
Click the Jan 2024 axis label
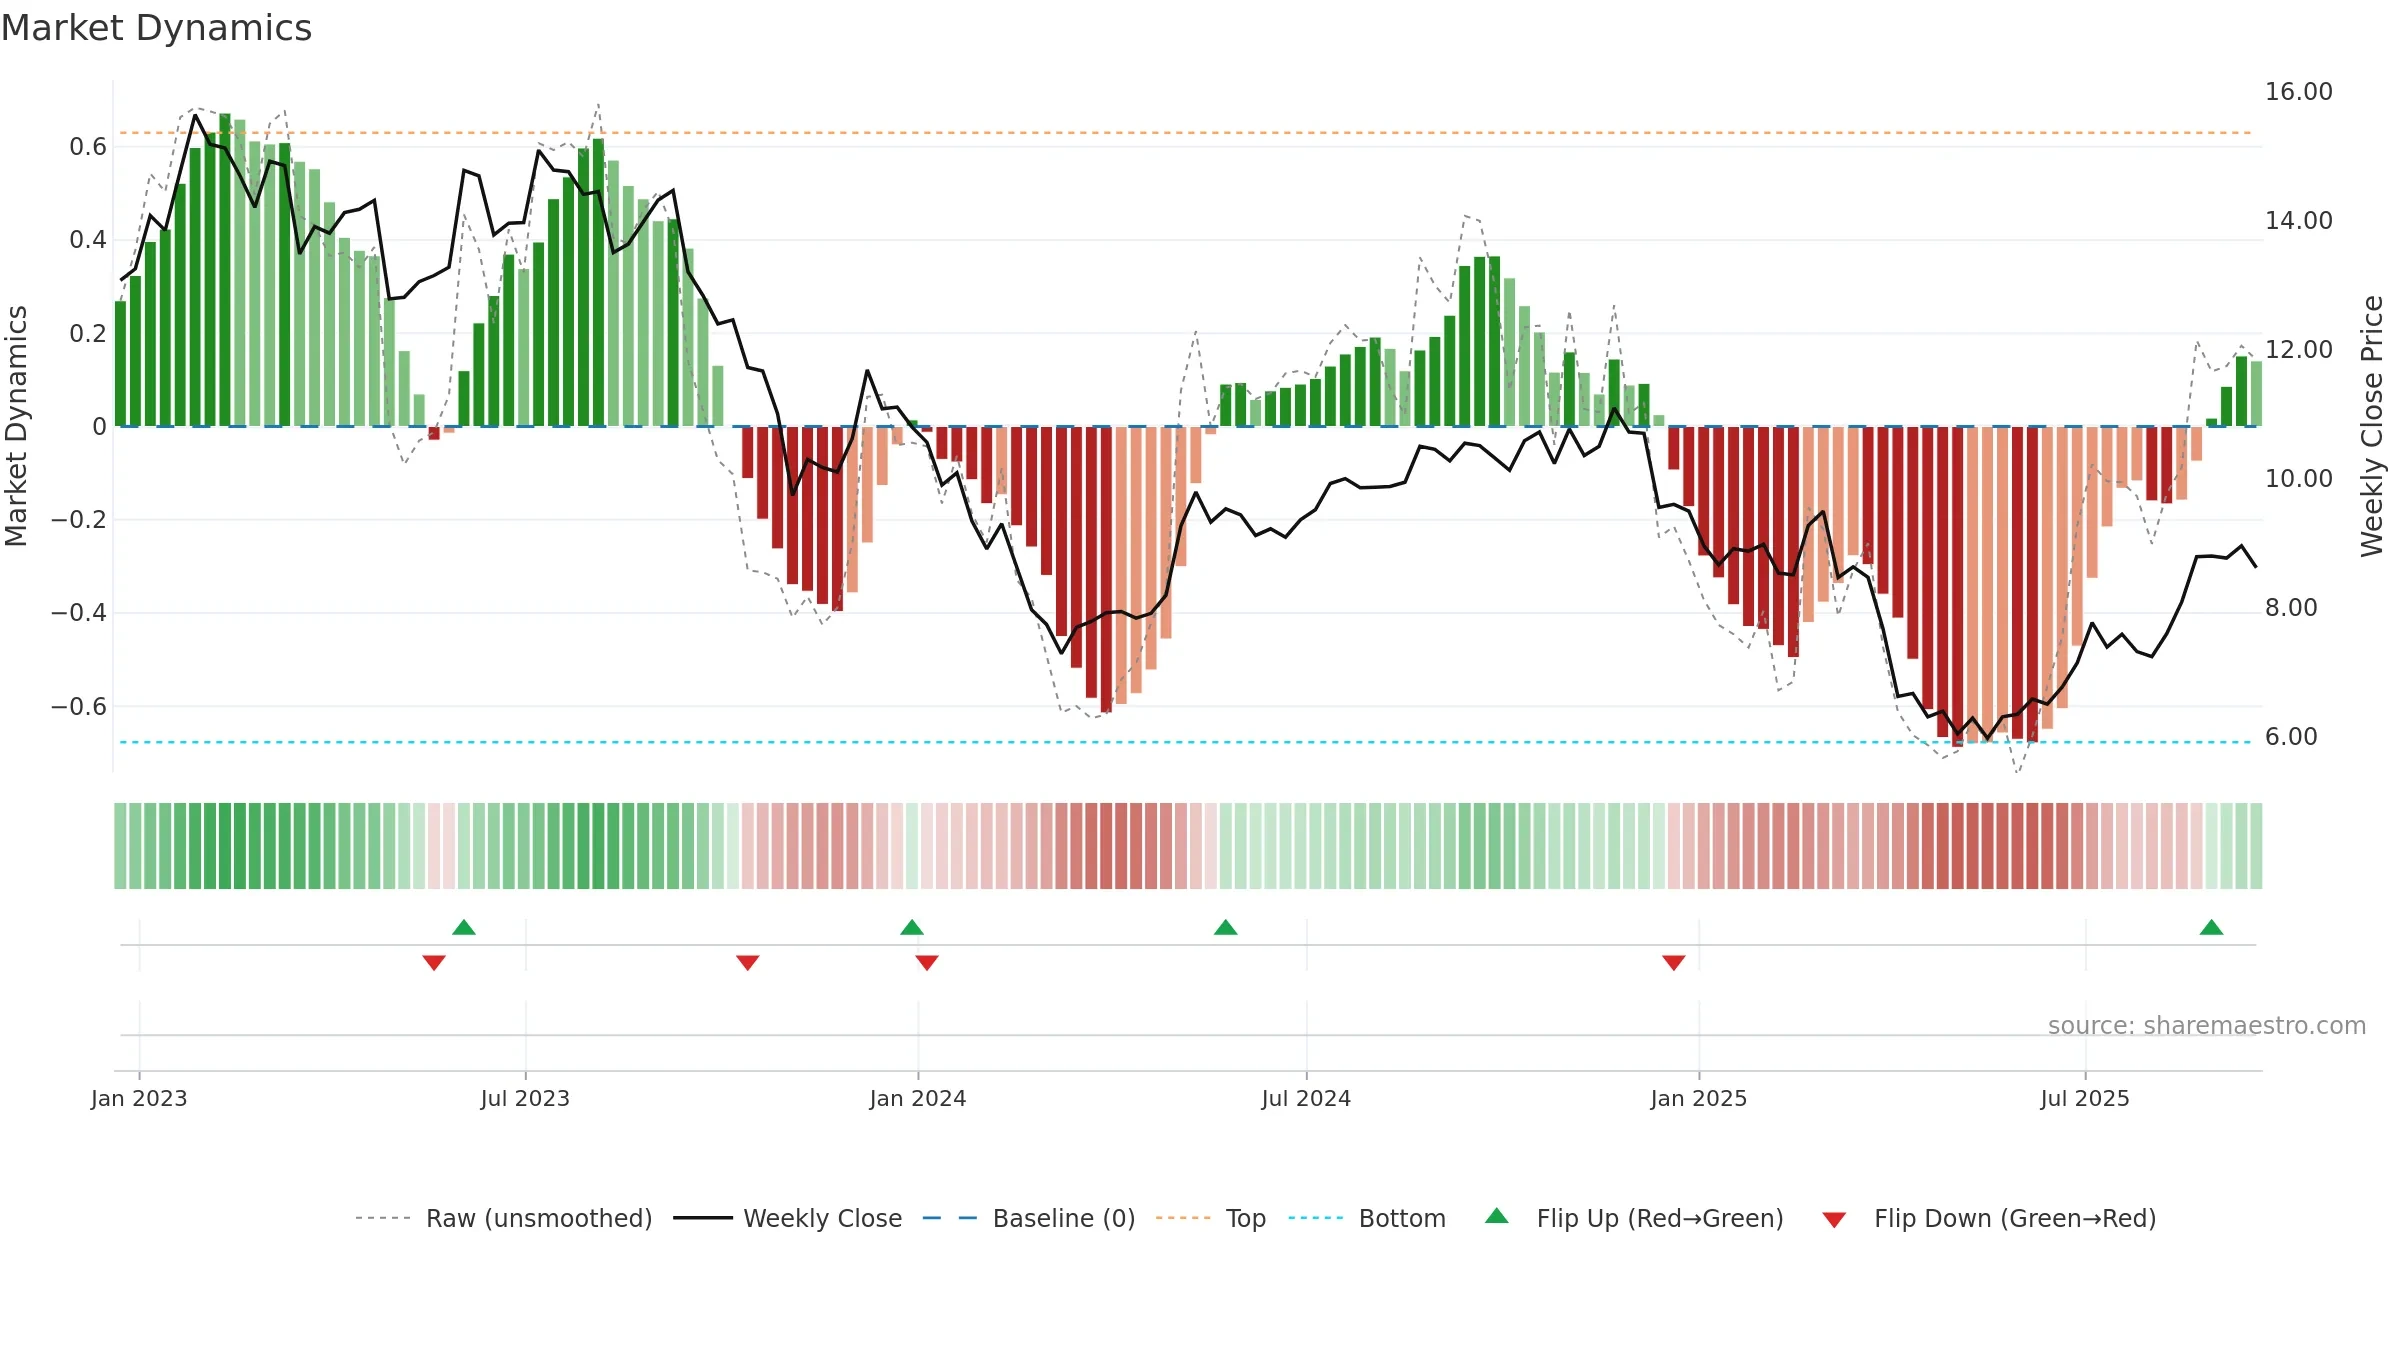[918, 1098]
